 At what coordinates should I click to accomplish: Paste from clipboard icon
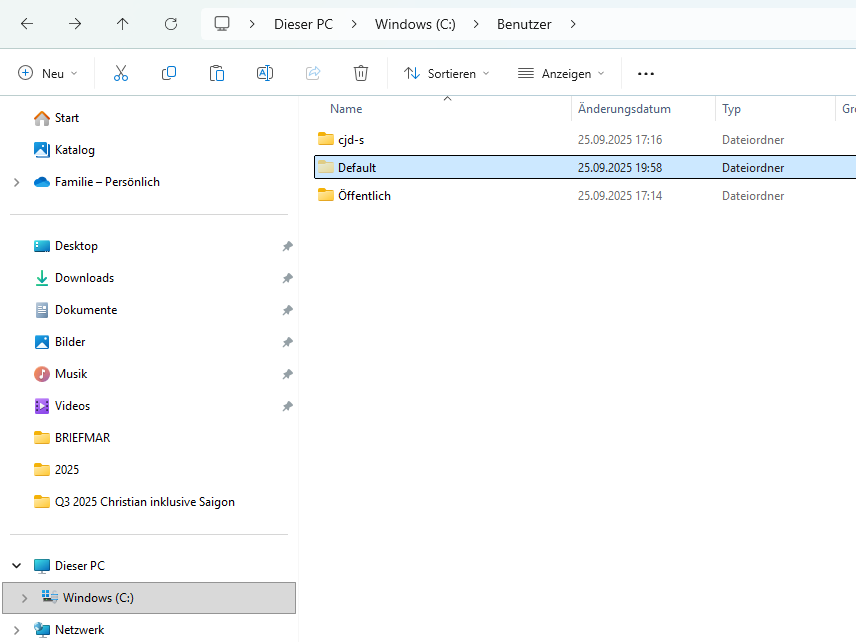click(217, 73)
